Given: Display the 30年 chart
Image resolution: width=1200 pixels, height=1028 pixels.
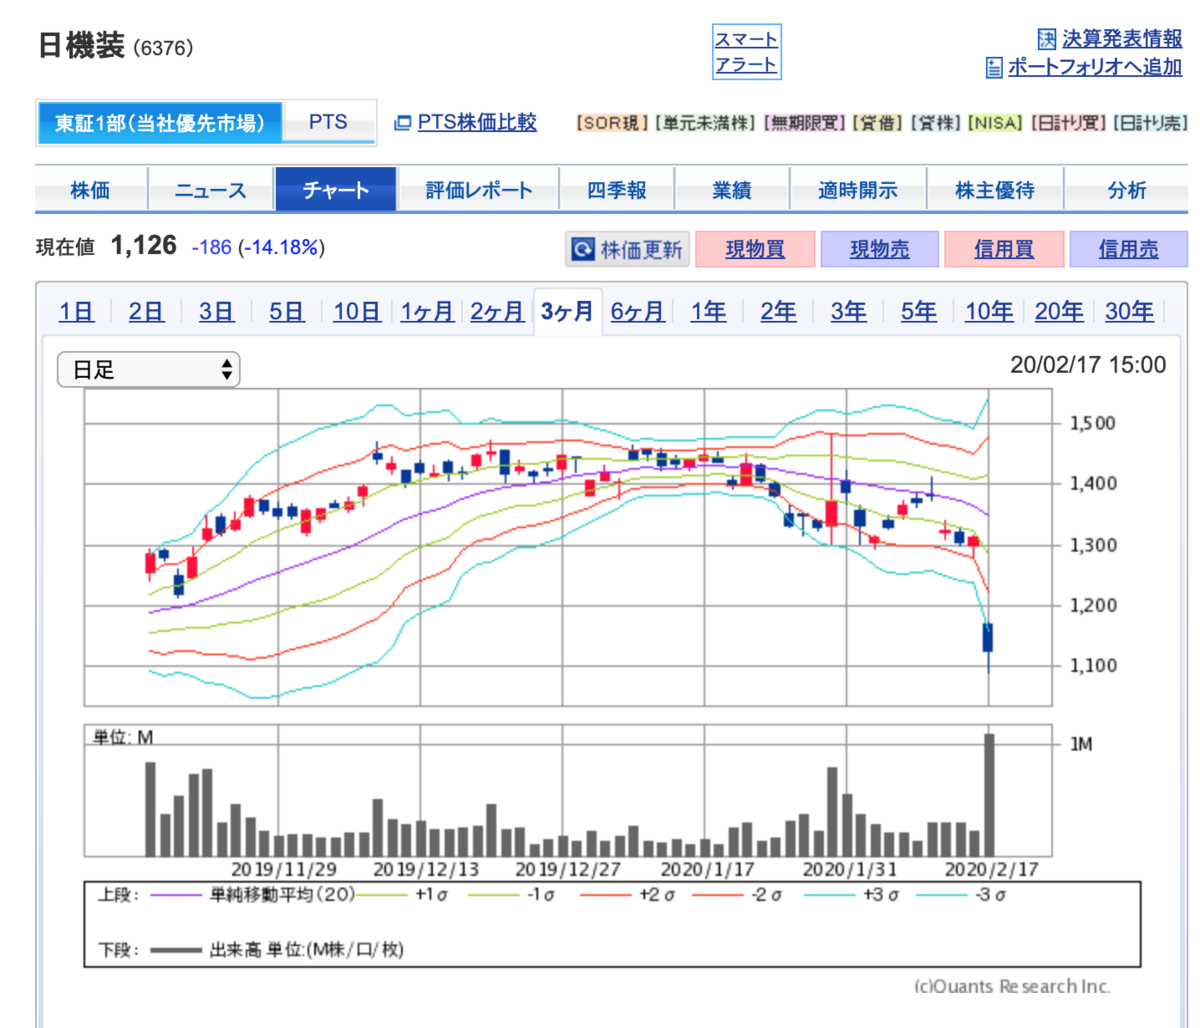Looking at the screenshot, I should pos(1129,312).
